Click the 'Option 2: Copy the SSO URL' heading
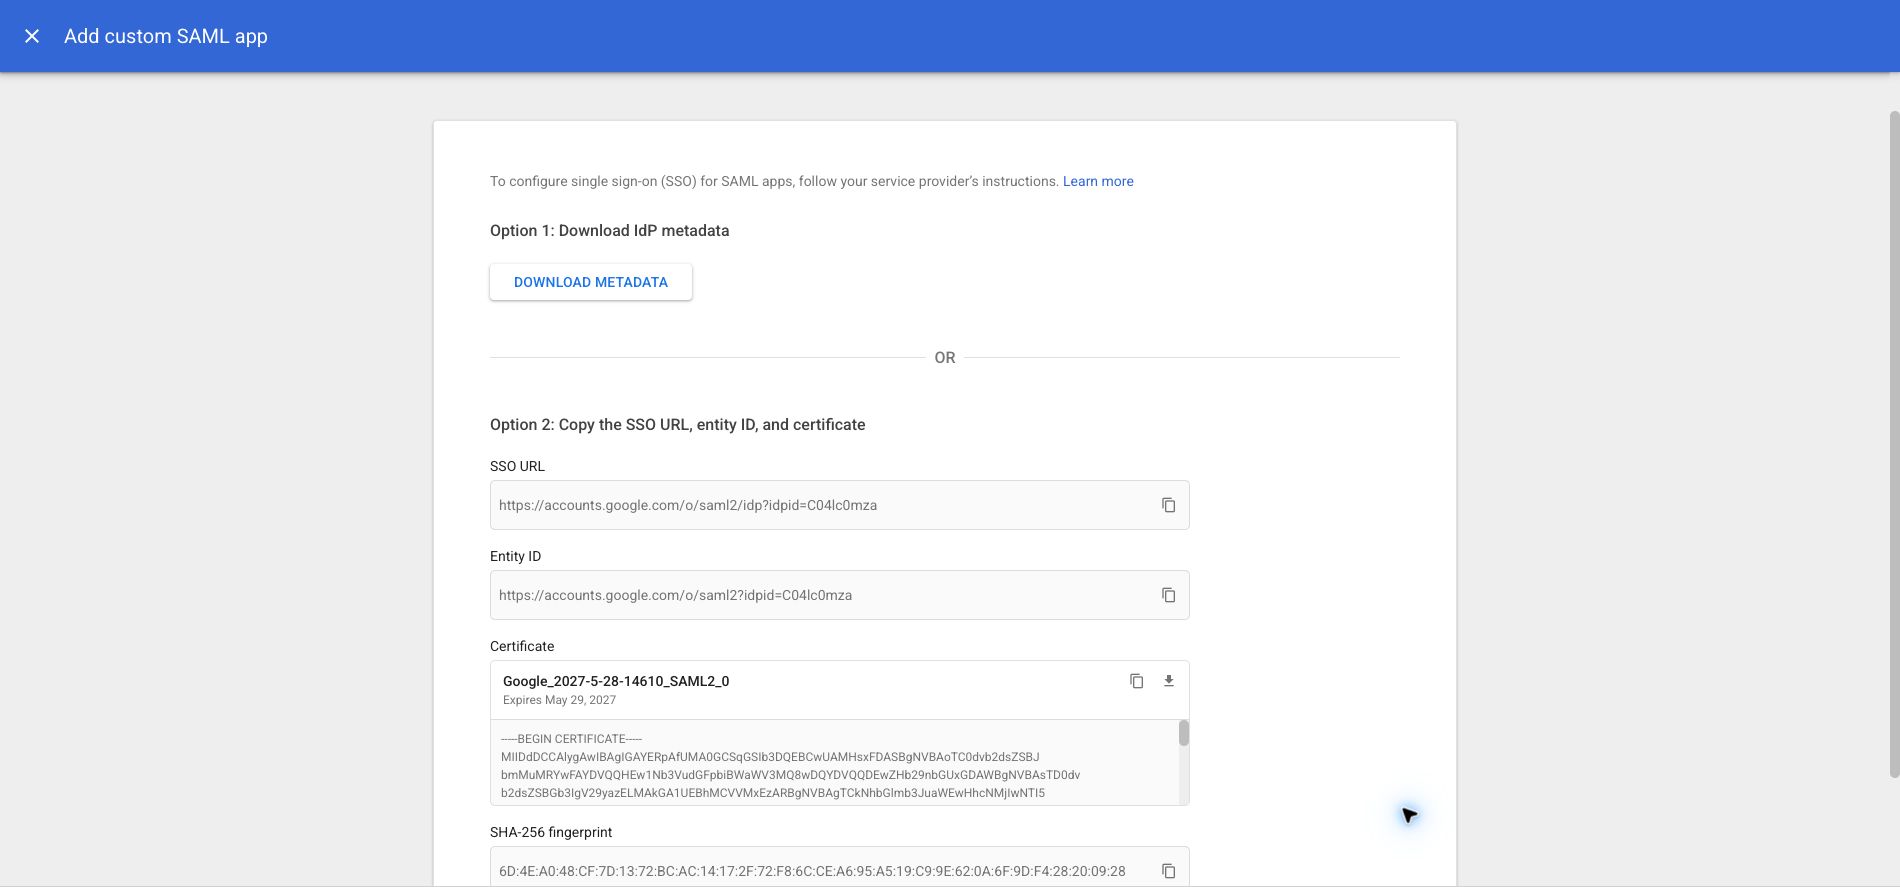1900x887 pixels. (x=677, y=424)
